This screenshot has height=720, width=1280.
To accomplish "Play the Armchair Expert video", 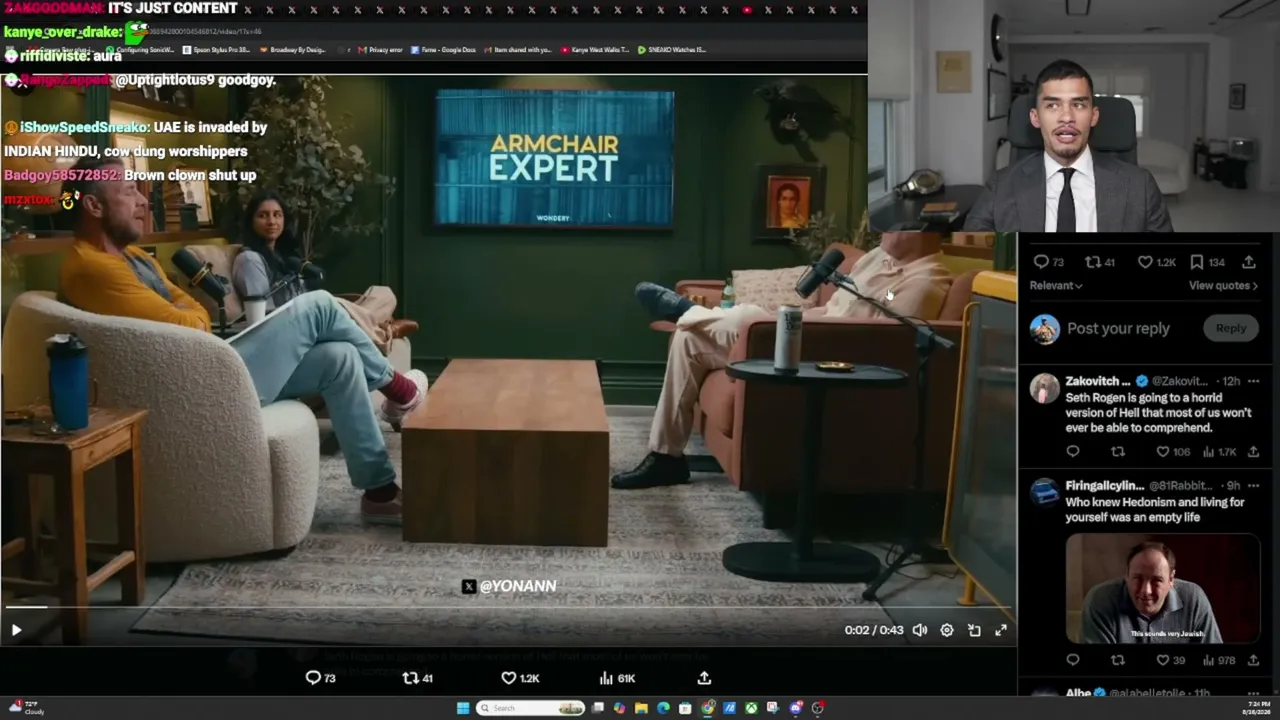I will pos(16,630).
